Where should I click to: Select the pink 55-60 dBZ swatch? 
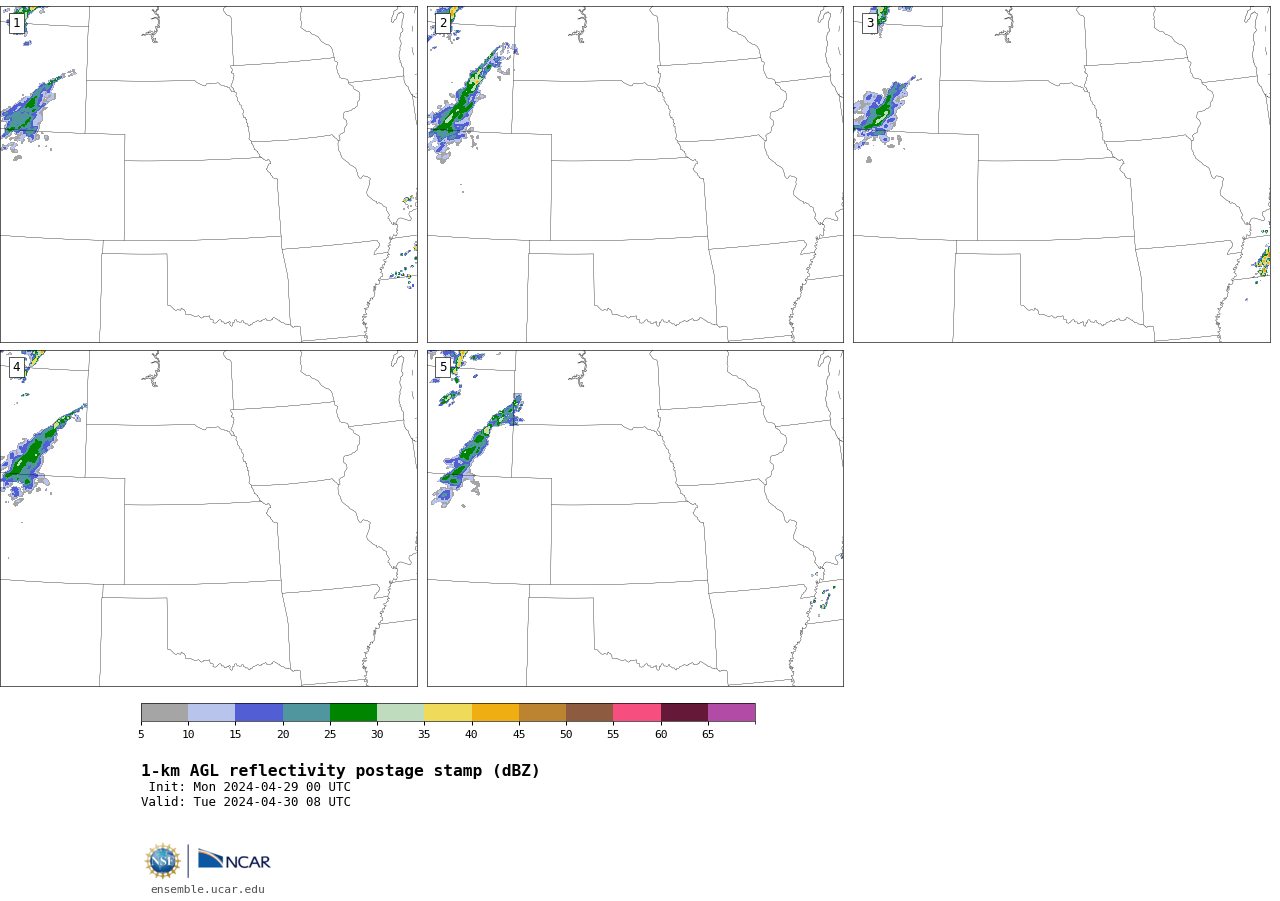coord(637,713)
